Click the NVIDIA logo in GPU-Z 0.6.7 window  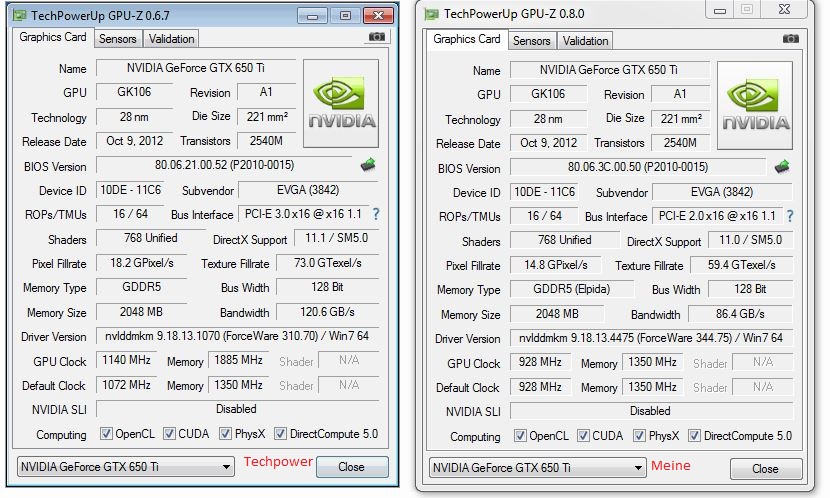coord(341,103)
